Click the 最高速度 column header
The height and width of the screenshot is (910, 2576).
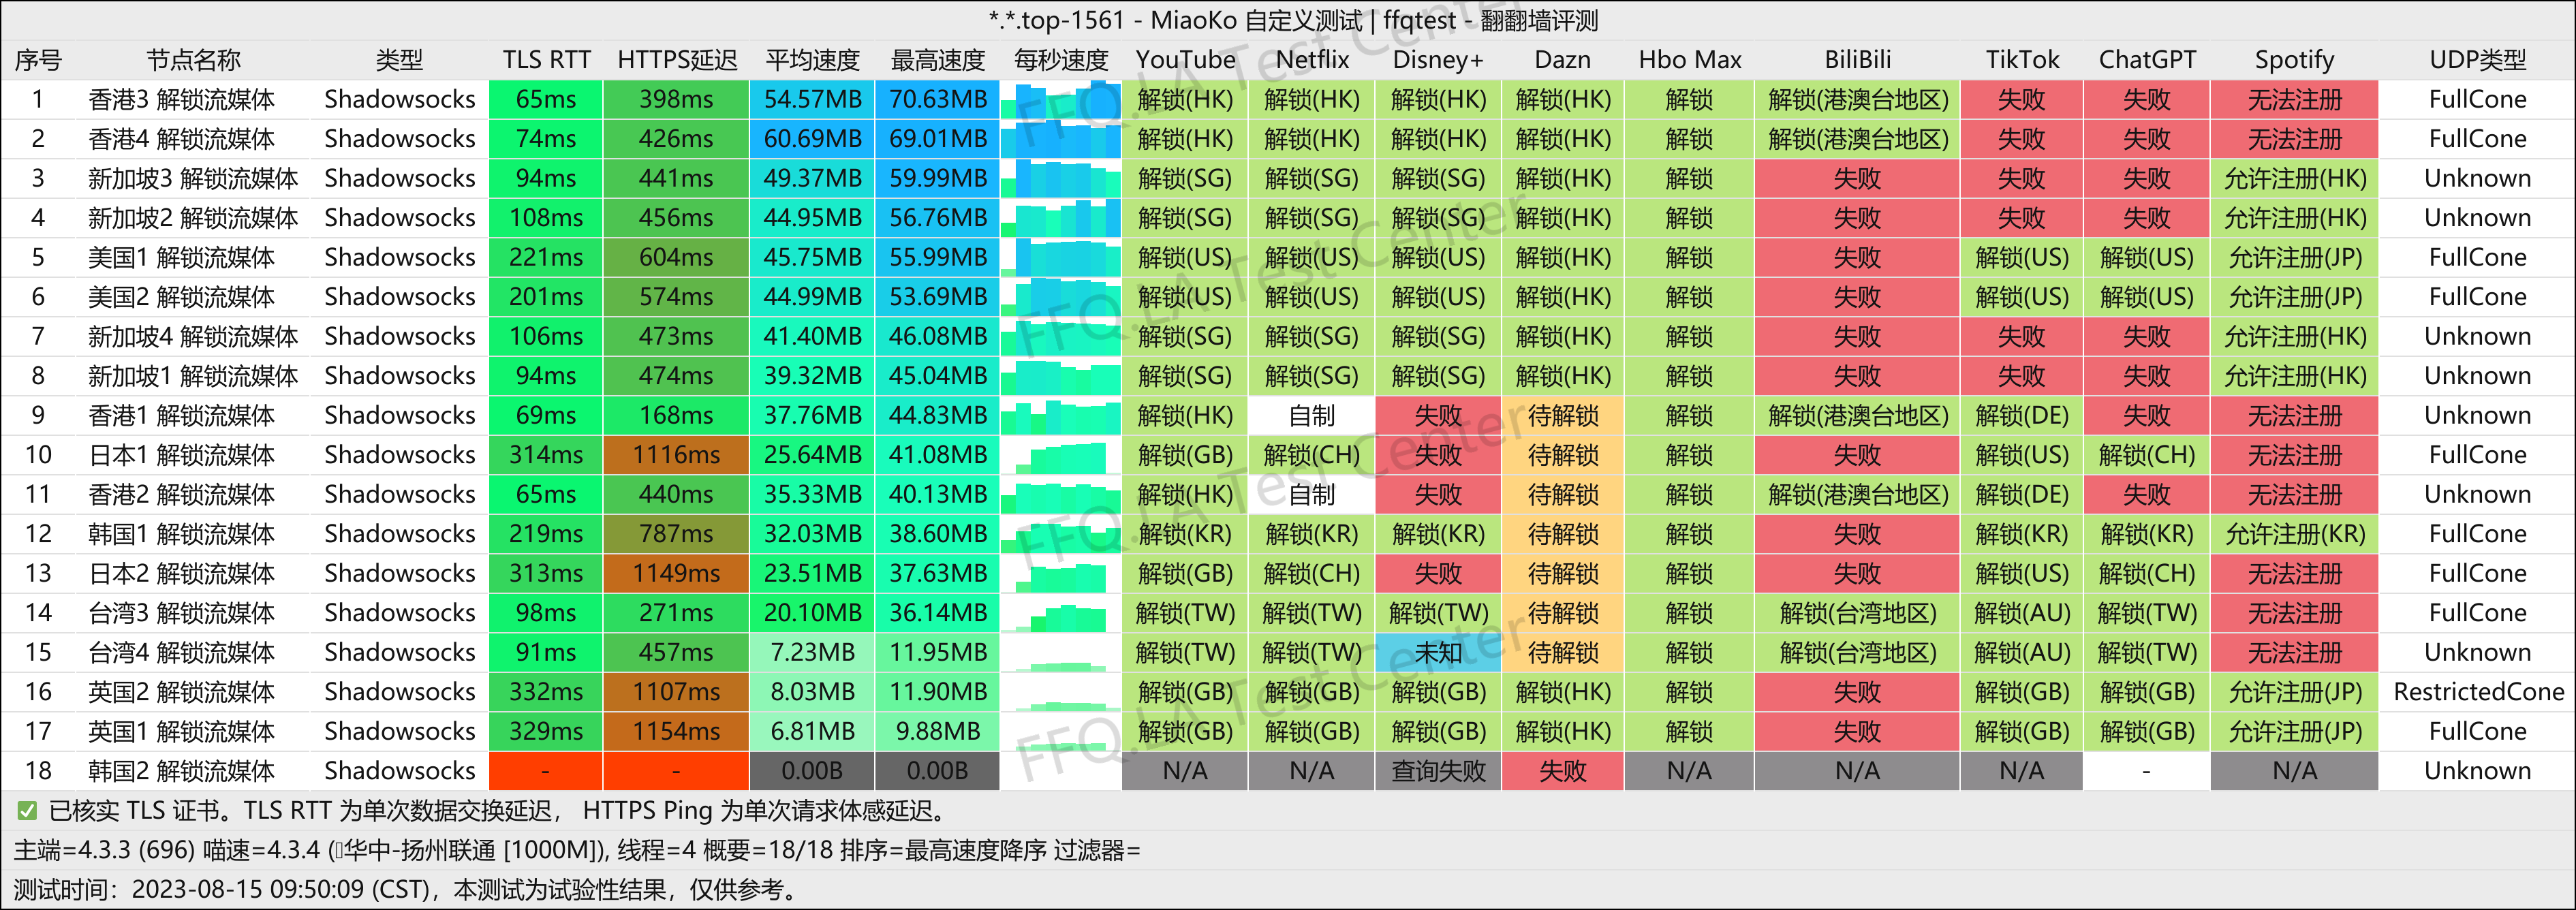[938, 60]
